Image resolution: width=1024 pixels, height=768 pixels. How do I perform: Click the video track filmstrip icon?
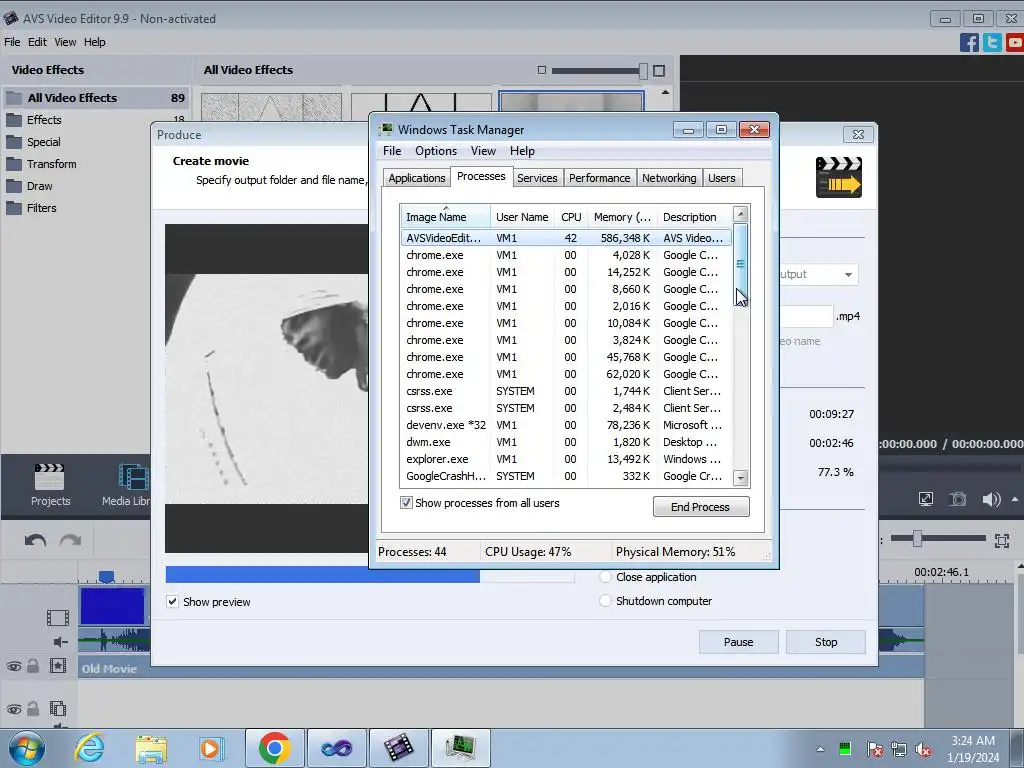click(x=57, y=617)
